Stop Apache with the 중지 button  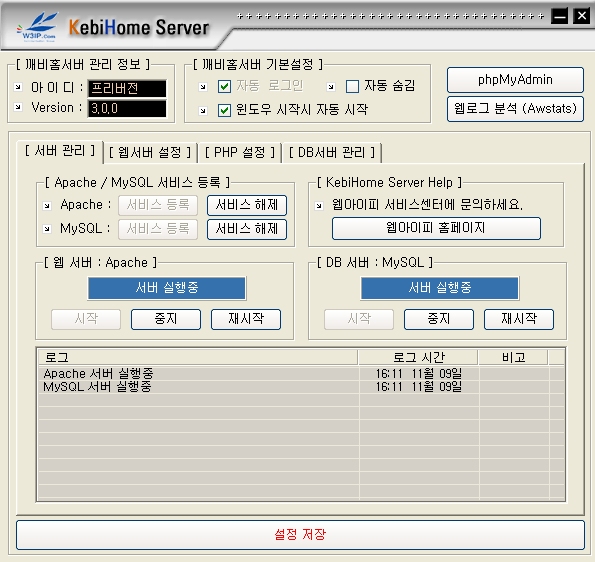click(x=166, y=319)
